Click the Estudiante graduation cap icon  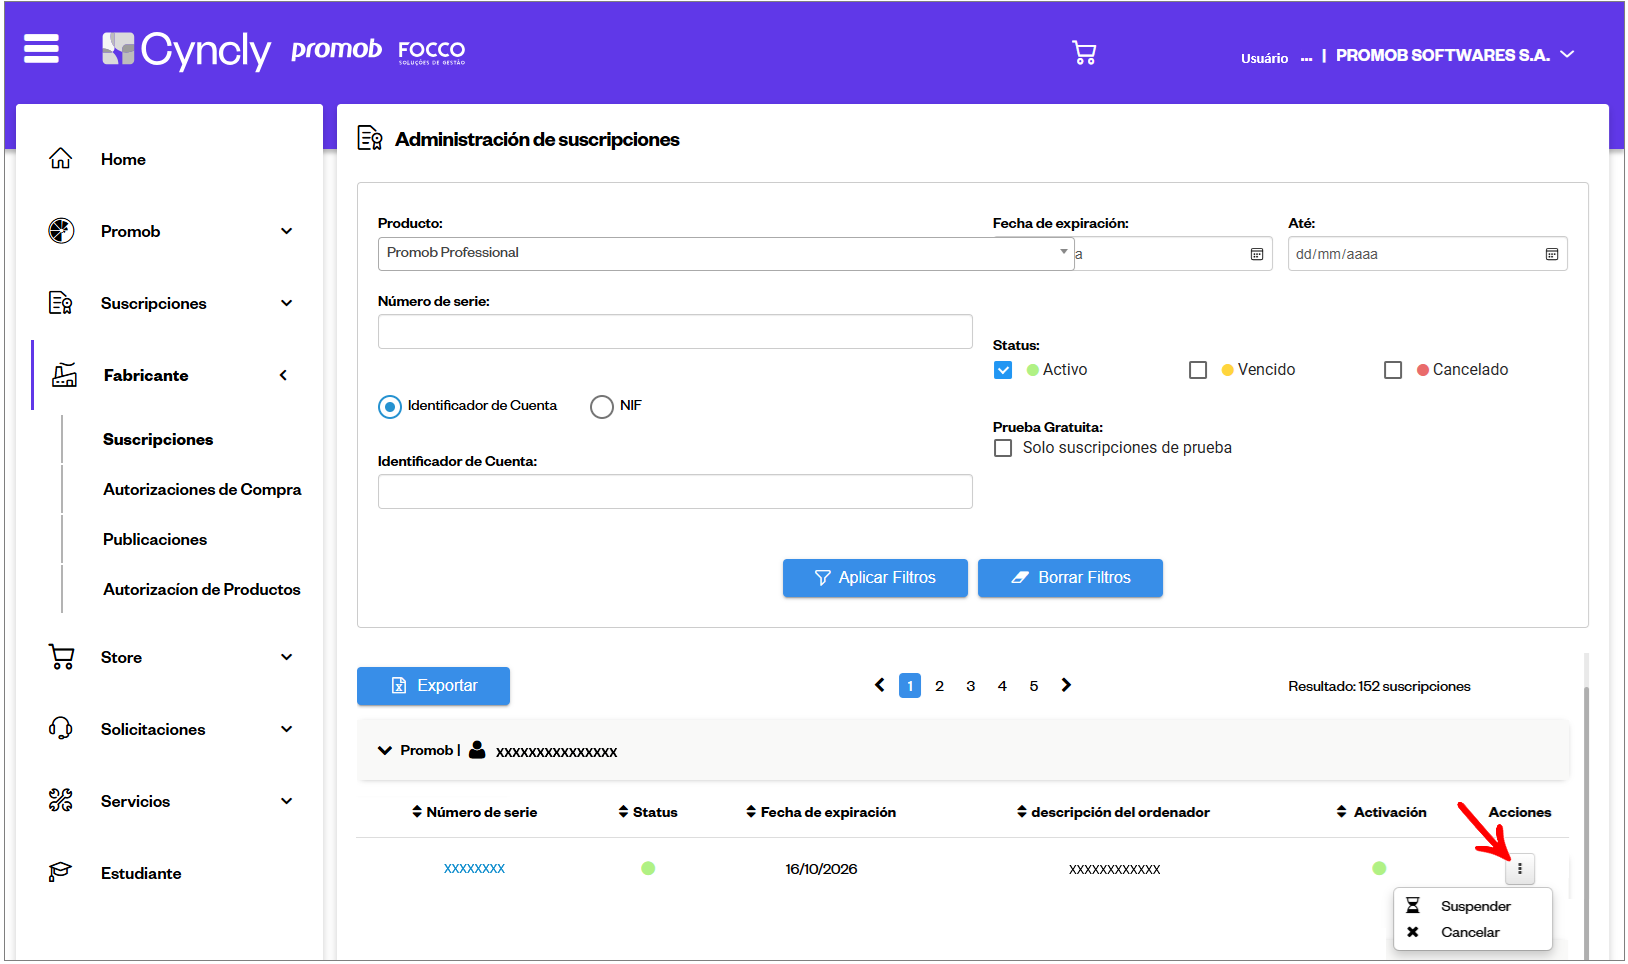pyautogui.click(x=60, y=872)
